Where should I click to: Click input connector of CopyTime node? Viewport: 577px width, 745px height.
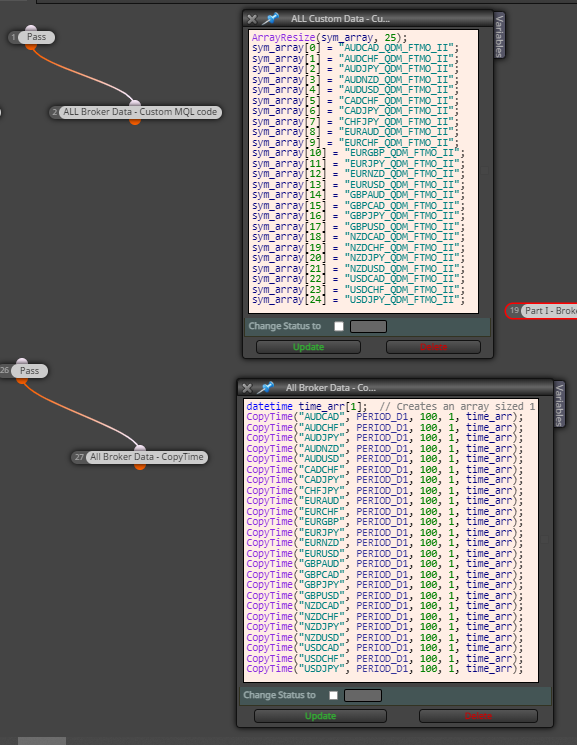(140, 449)
